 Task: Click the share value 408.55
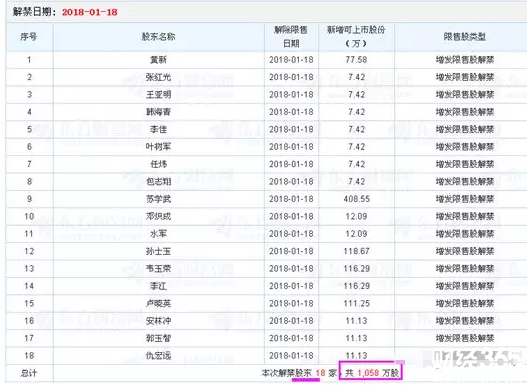tap(356, 199)
